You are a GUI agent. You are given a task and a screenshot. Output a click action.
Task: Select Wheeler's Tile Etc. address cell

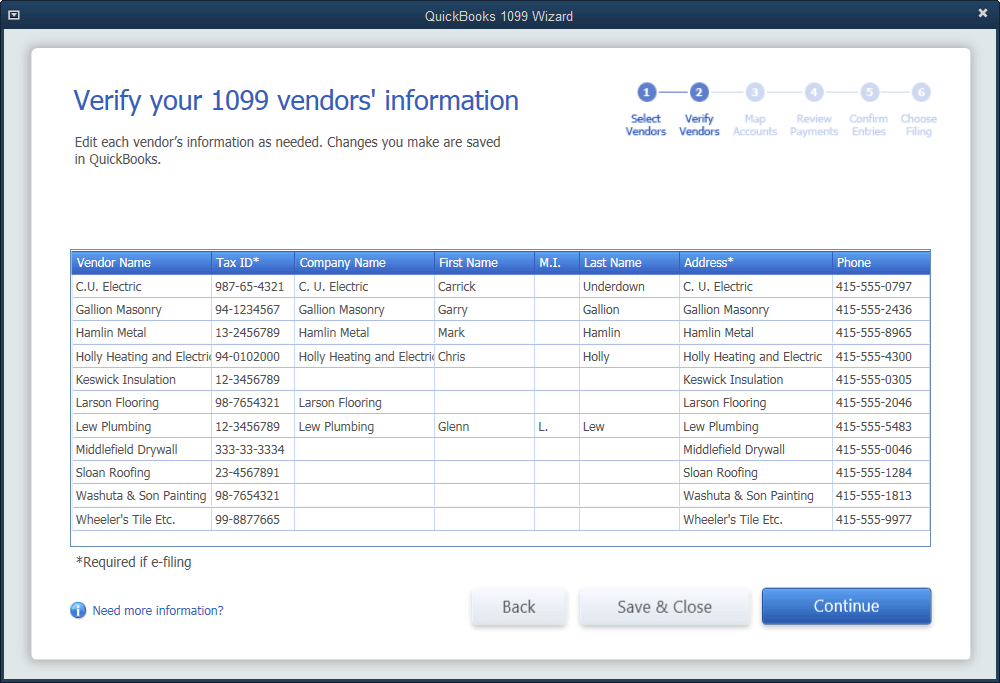point(756,519)
